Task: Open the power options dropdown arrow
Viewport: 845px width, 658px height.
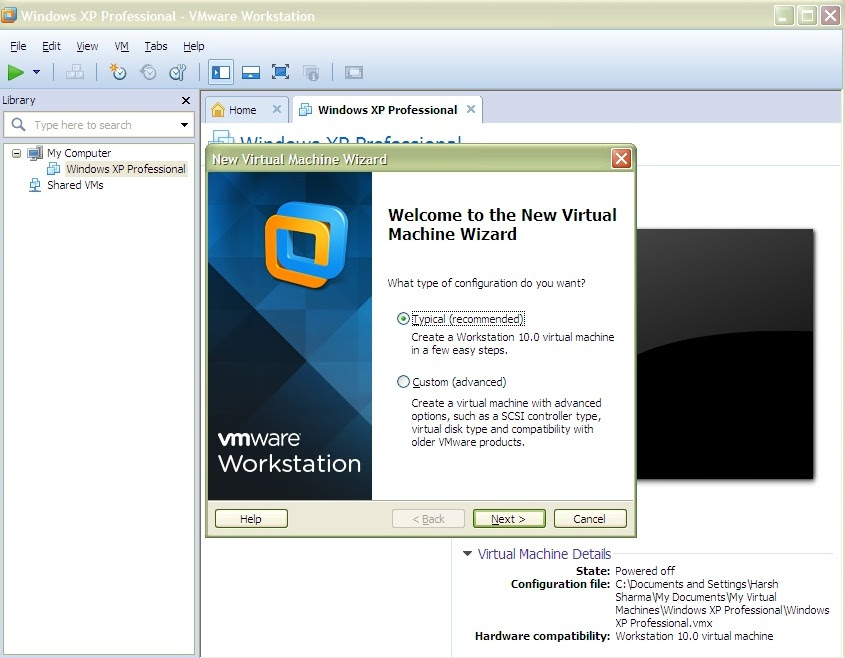Action: (x=36, y=72)
